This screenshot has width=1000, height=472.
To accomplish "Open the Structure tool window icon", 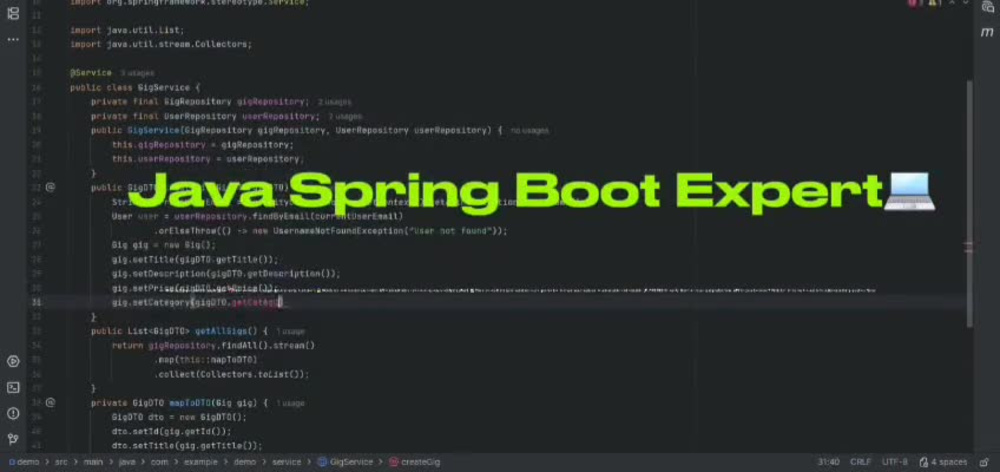I will click(13, 13).
